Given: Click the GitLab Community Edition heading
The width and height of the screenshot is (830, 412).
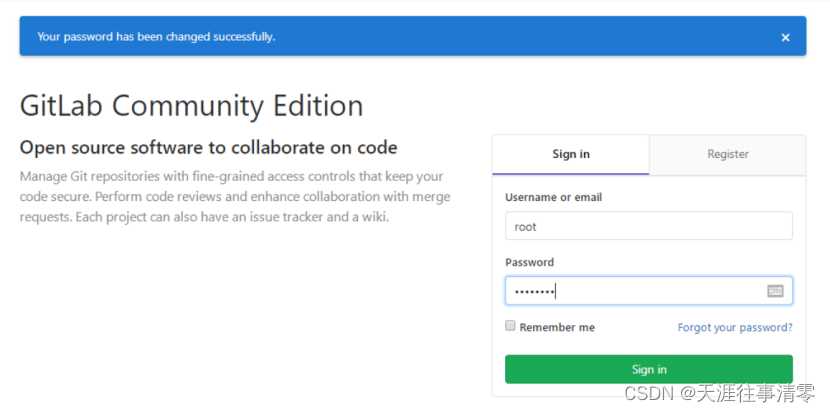Looking at the screenshot, I should click(192, 105).
